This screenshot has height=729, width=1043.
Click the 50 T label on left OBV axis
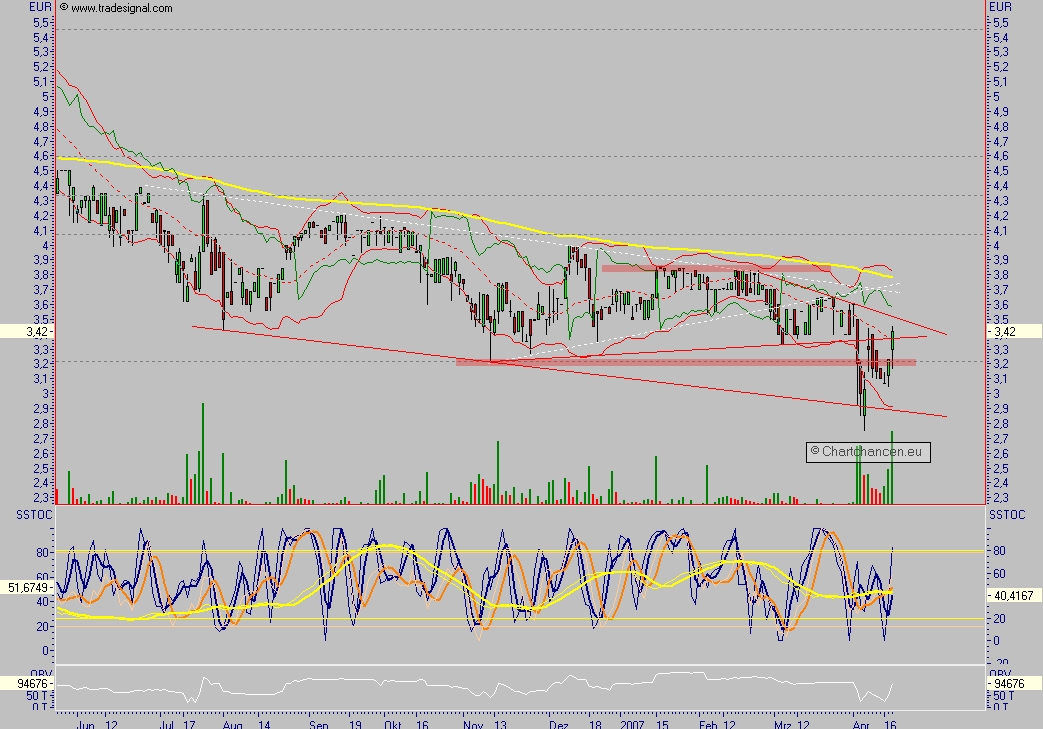37,696
